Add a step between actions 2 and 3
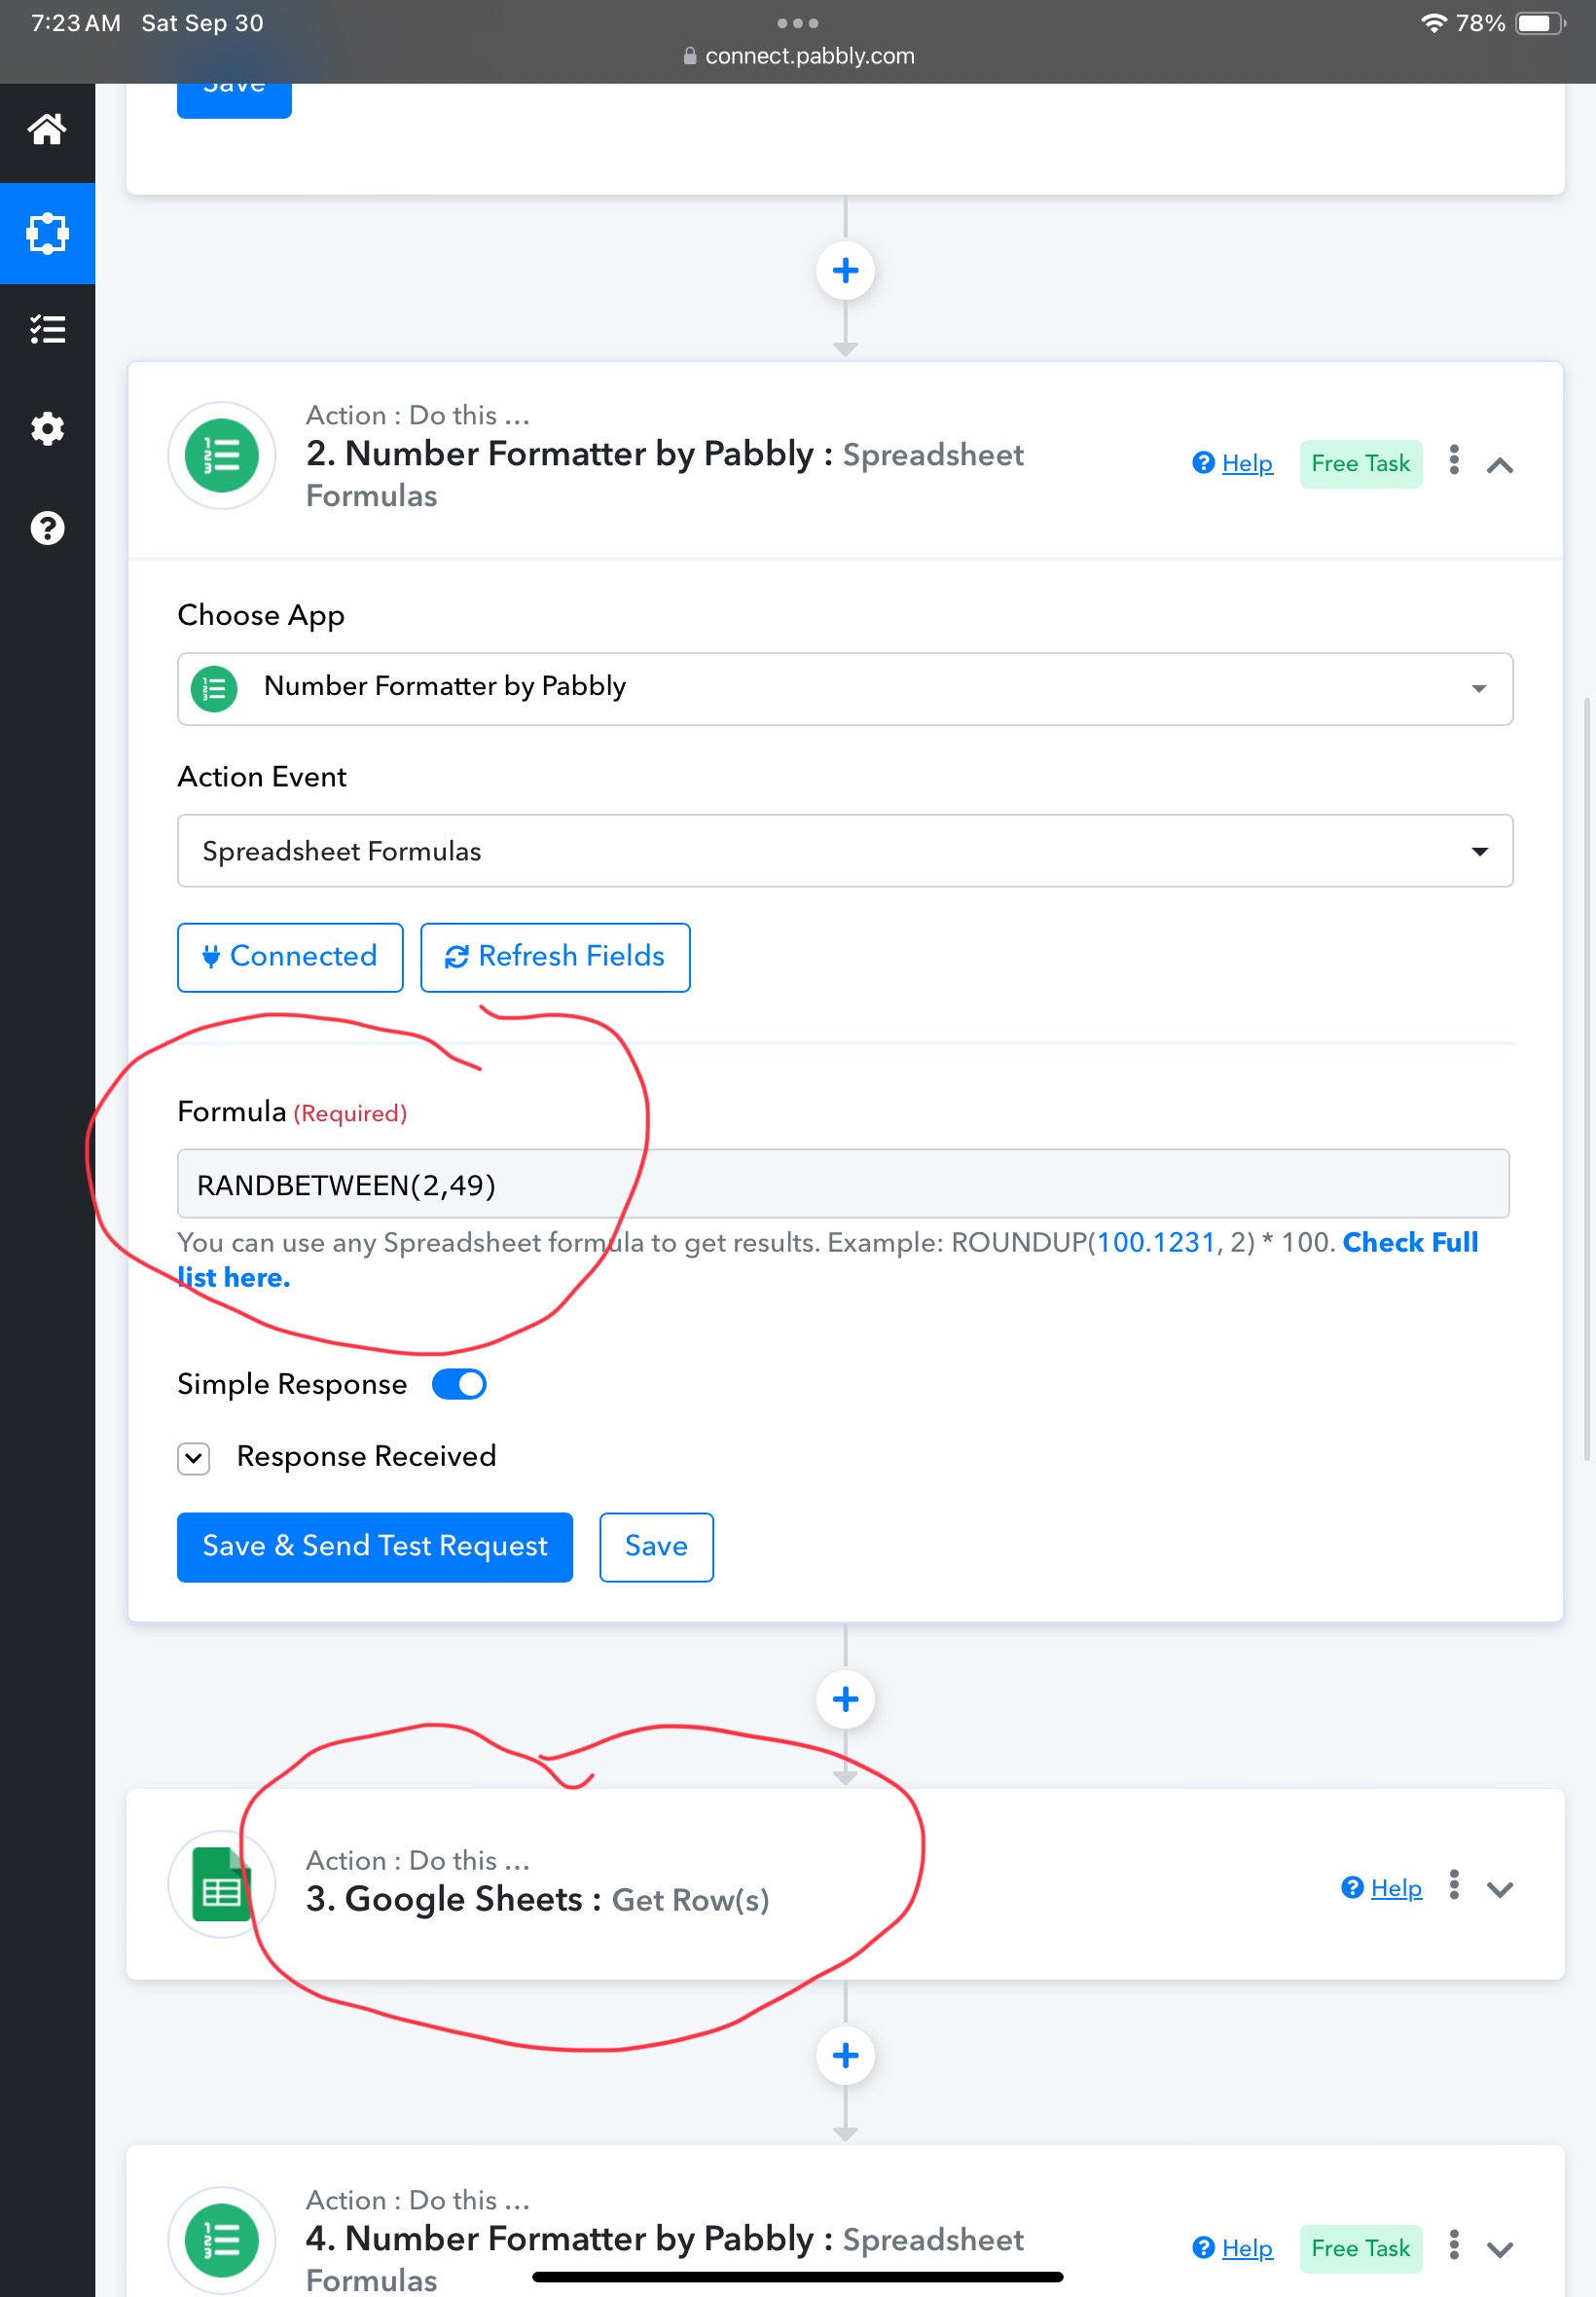This screenshot has height=2297, width=1596. click(x=845, y=1698)
